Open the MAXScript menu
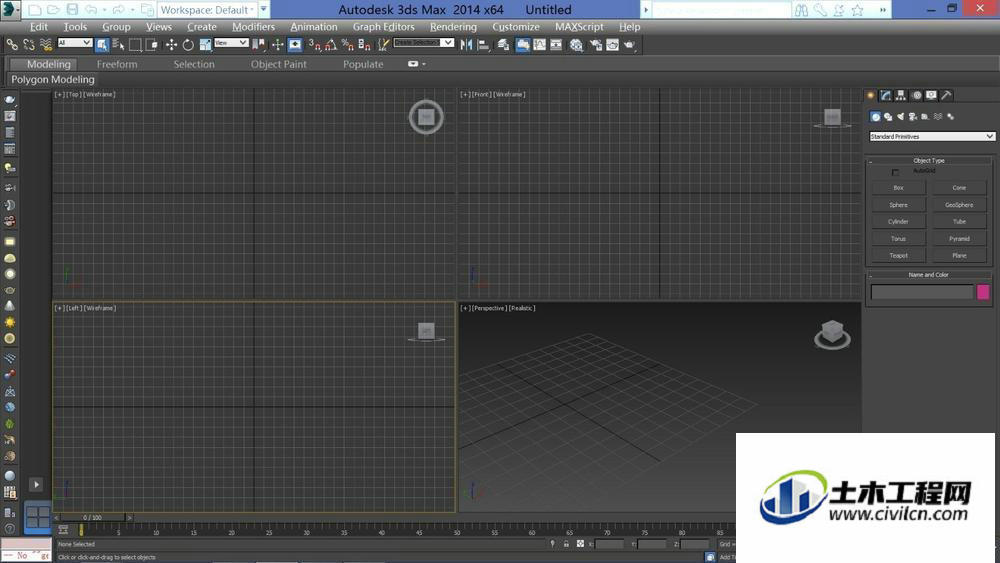Image resolution: width=1000 pixels, height=563 pixels. click(x=579, y=27)
